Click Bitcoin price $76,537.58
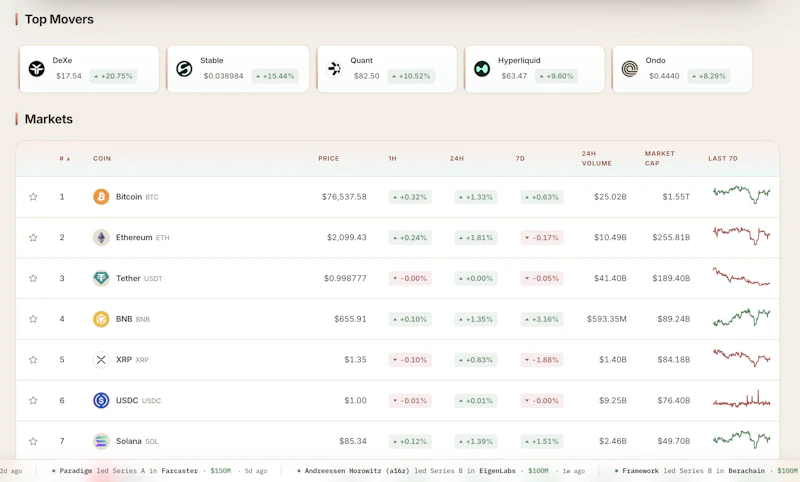800x482 pixels. [344, 197]
